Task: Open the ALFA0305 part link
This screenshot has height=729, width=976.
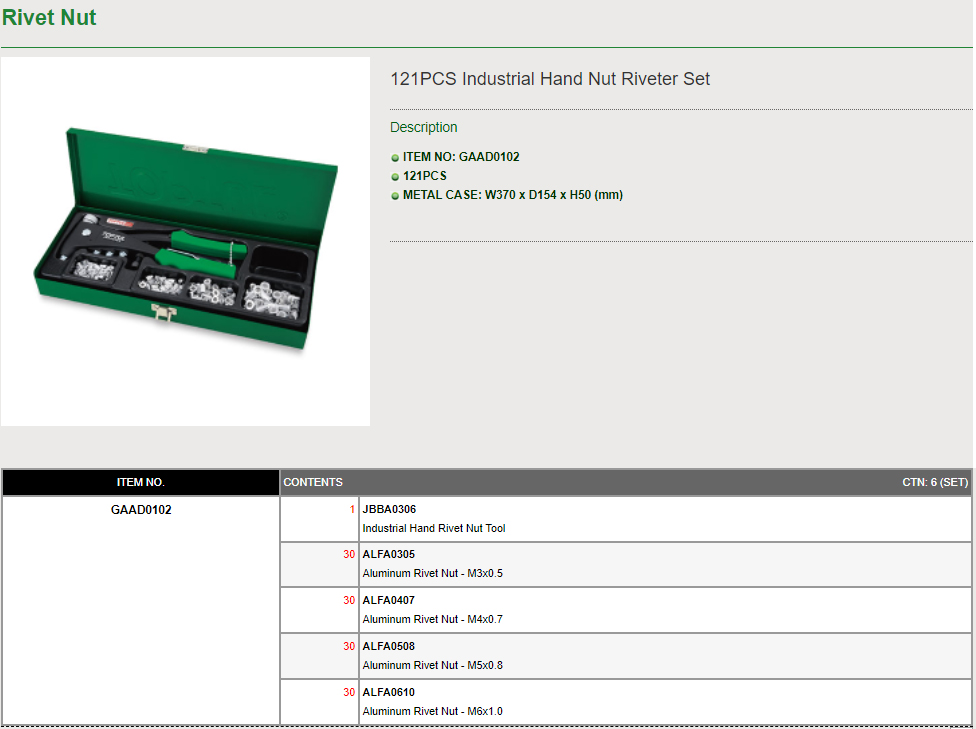Action: coord(388,554)
